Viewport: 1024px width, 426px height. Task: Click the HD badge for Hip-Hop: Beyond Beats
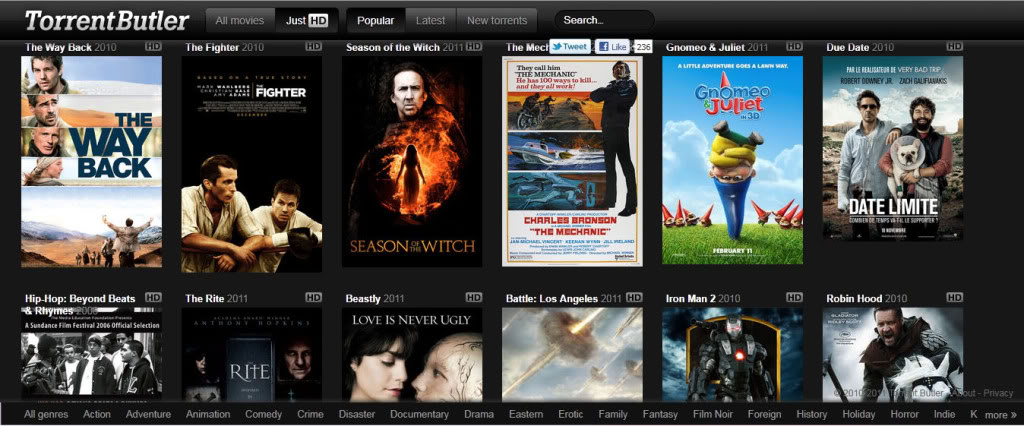click(153, 297)
